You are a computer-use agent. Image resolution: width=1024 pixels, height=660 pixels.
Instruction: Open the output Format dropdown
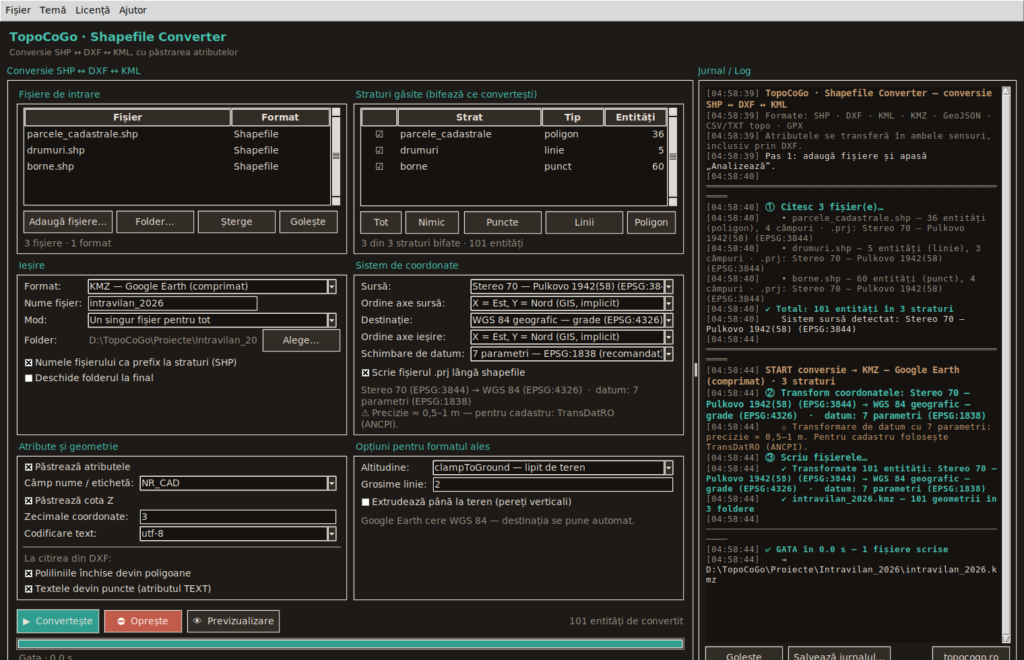pos(212,286)
